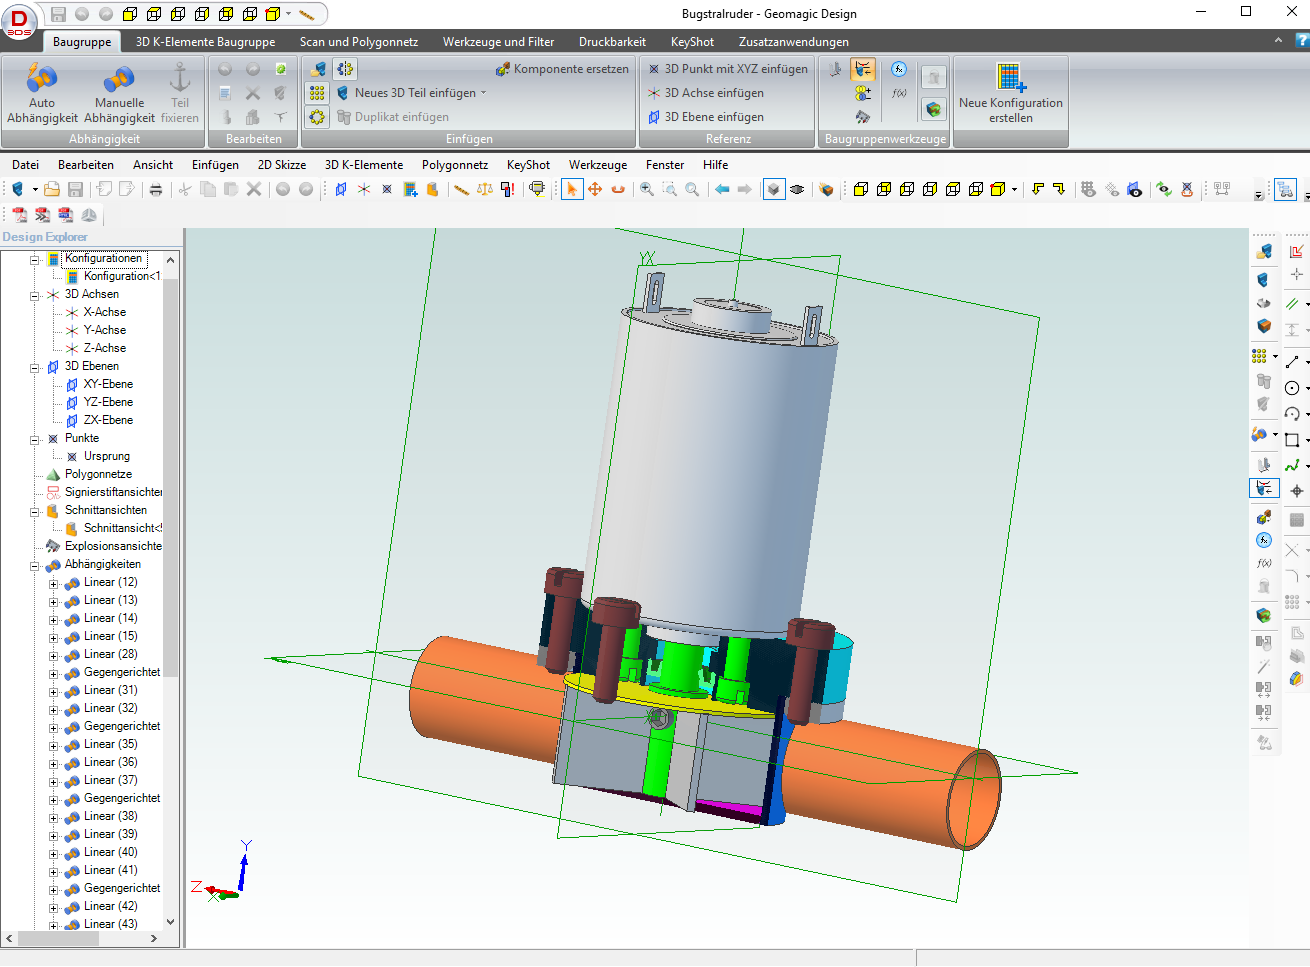
Task: Toggle the shaded cube display mode
Action: tap(774, 189)
